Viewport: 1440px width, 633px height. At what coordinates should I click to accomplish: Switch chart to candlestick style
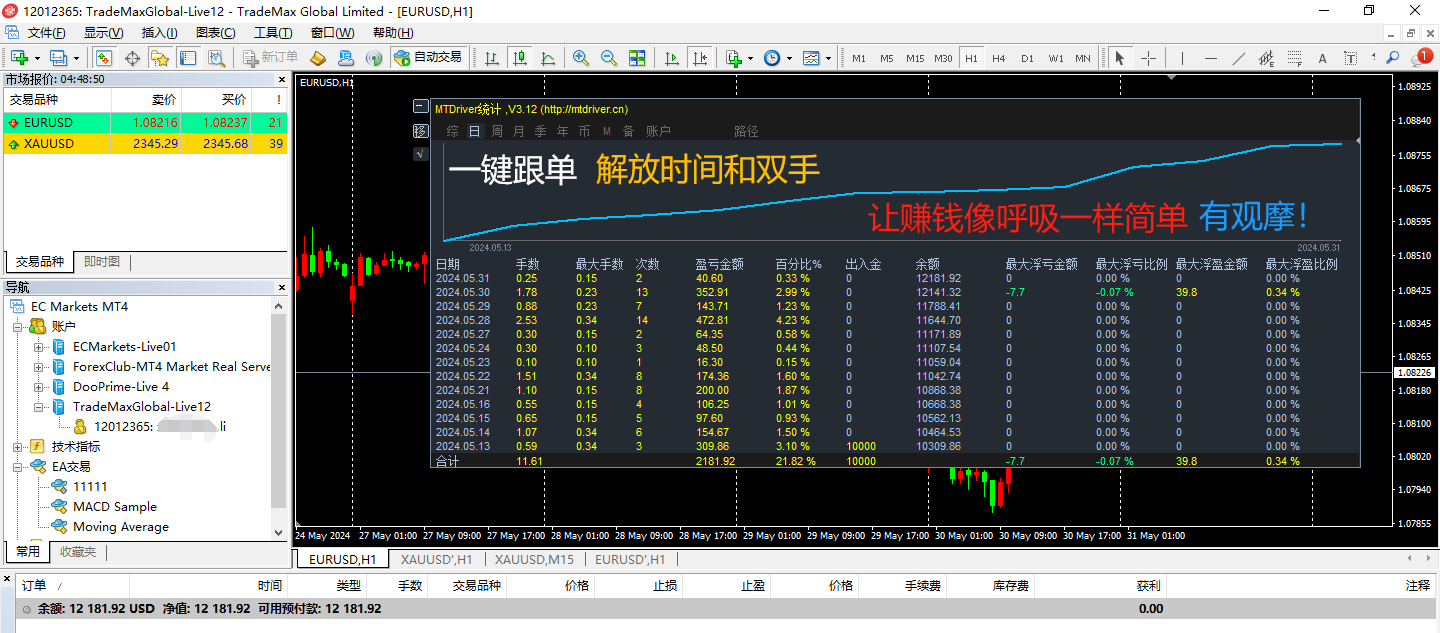[x=520, y=58]
